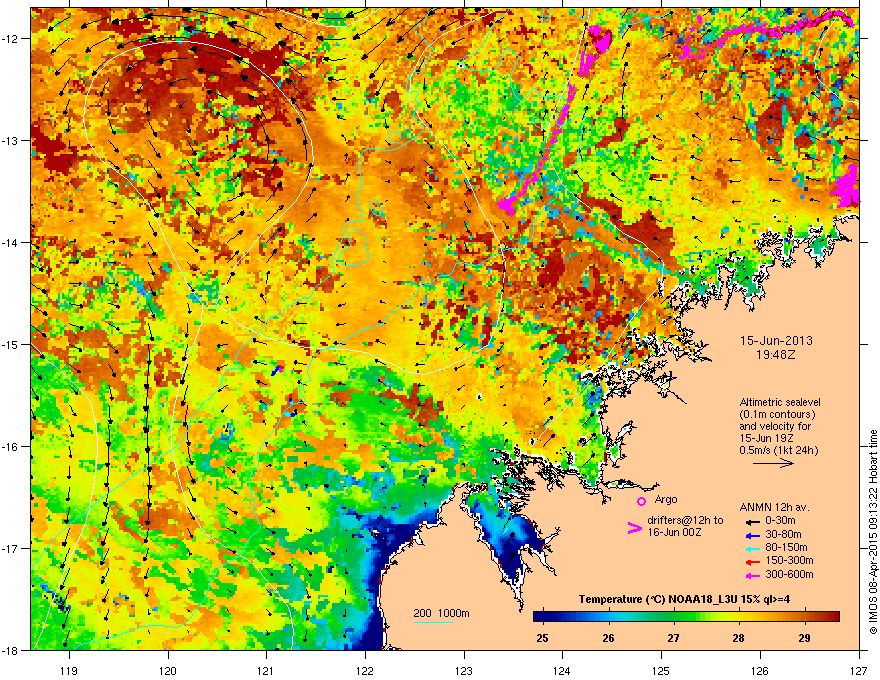Click the temperature colorbar near 29 degrees

pyautogui.click(x=805, y=617)
